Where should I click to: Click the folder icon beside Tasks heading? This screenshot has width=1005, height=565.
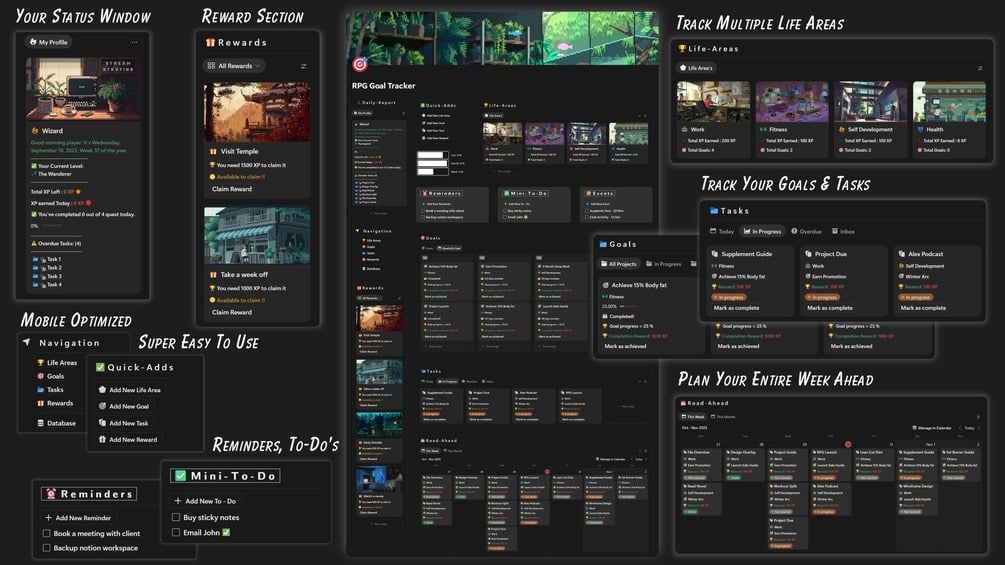[713, 211]
